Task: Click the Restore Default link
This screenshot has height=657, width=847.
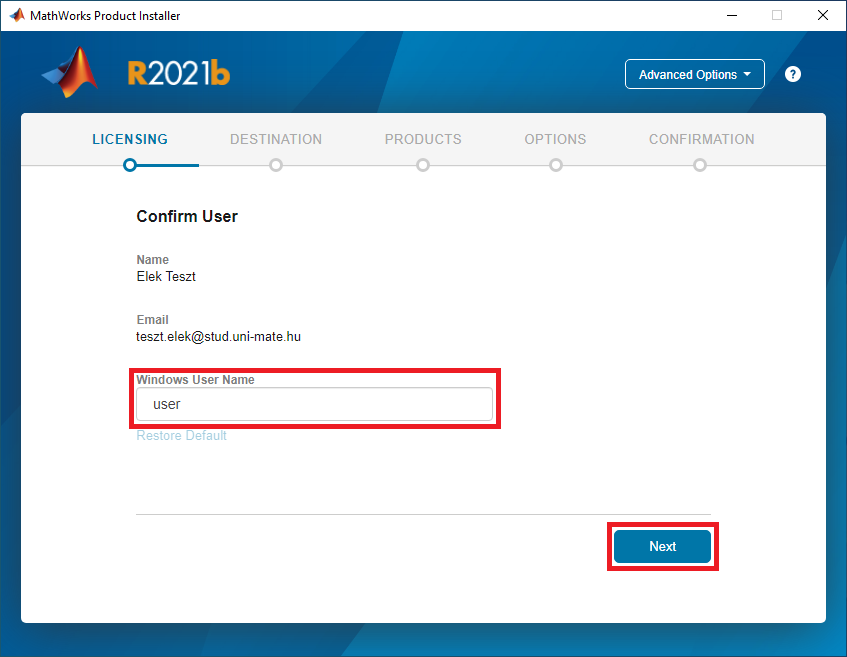Action: pyautogui.click(x=181, y=436)
